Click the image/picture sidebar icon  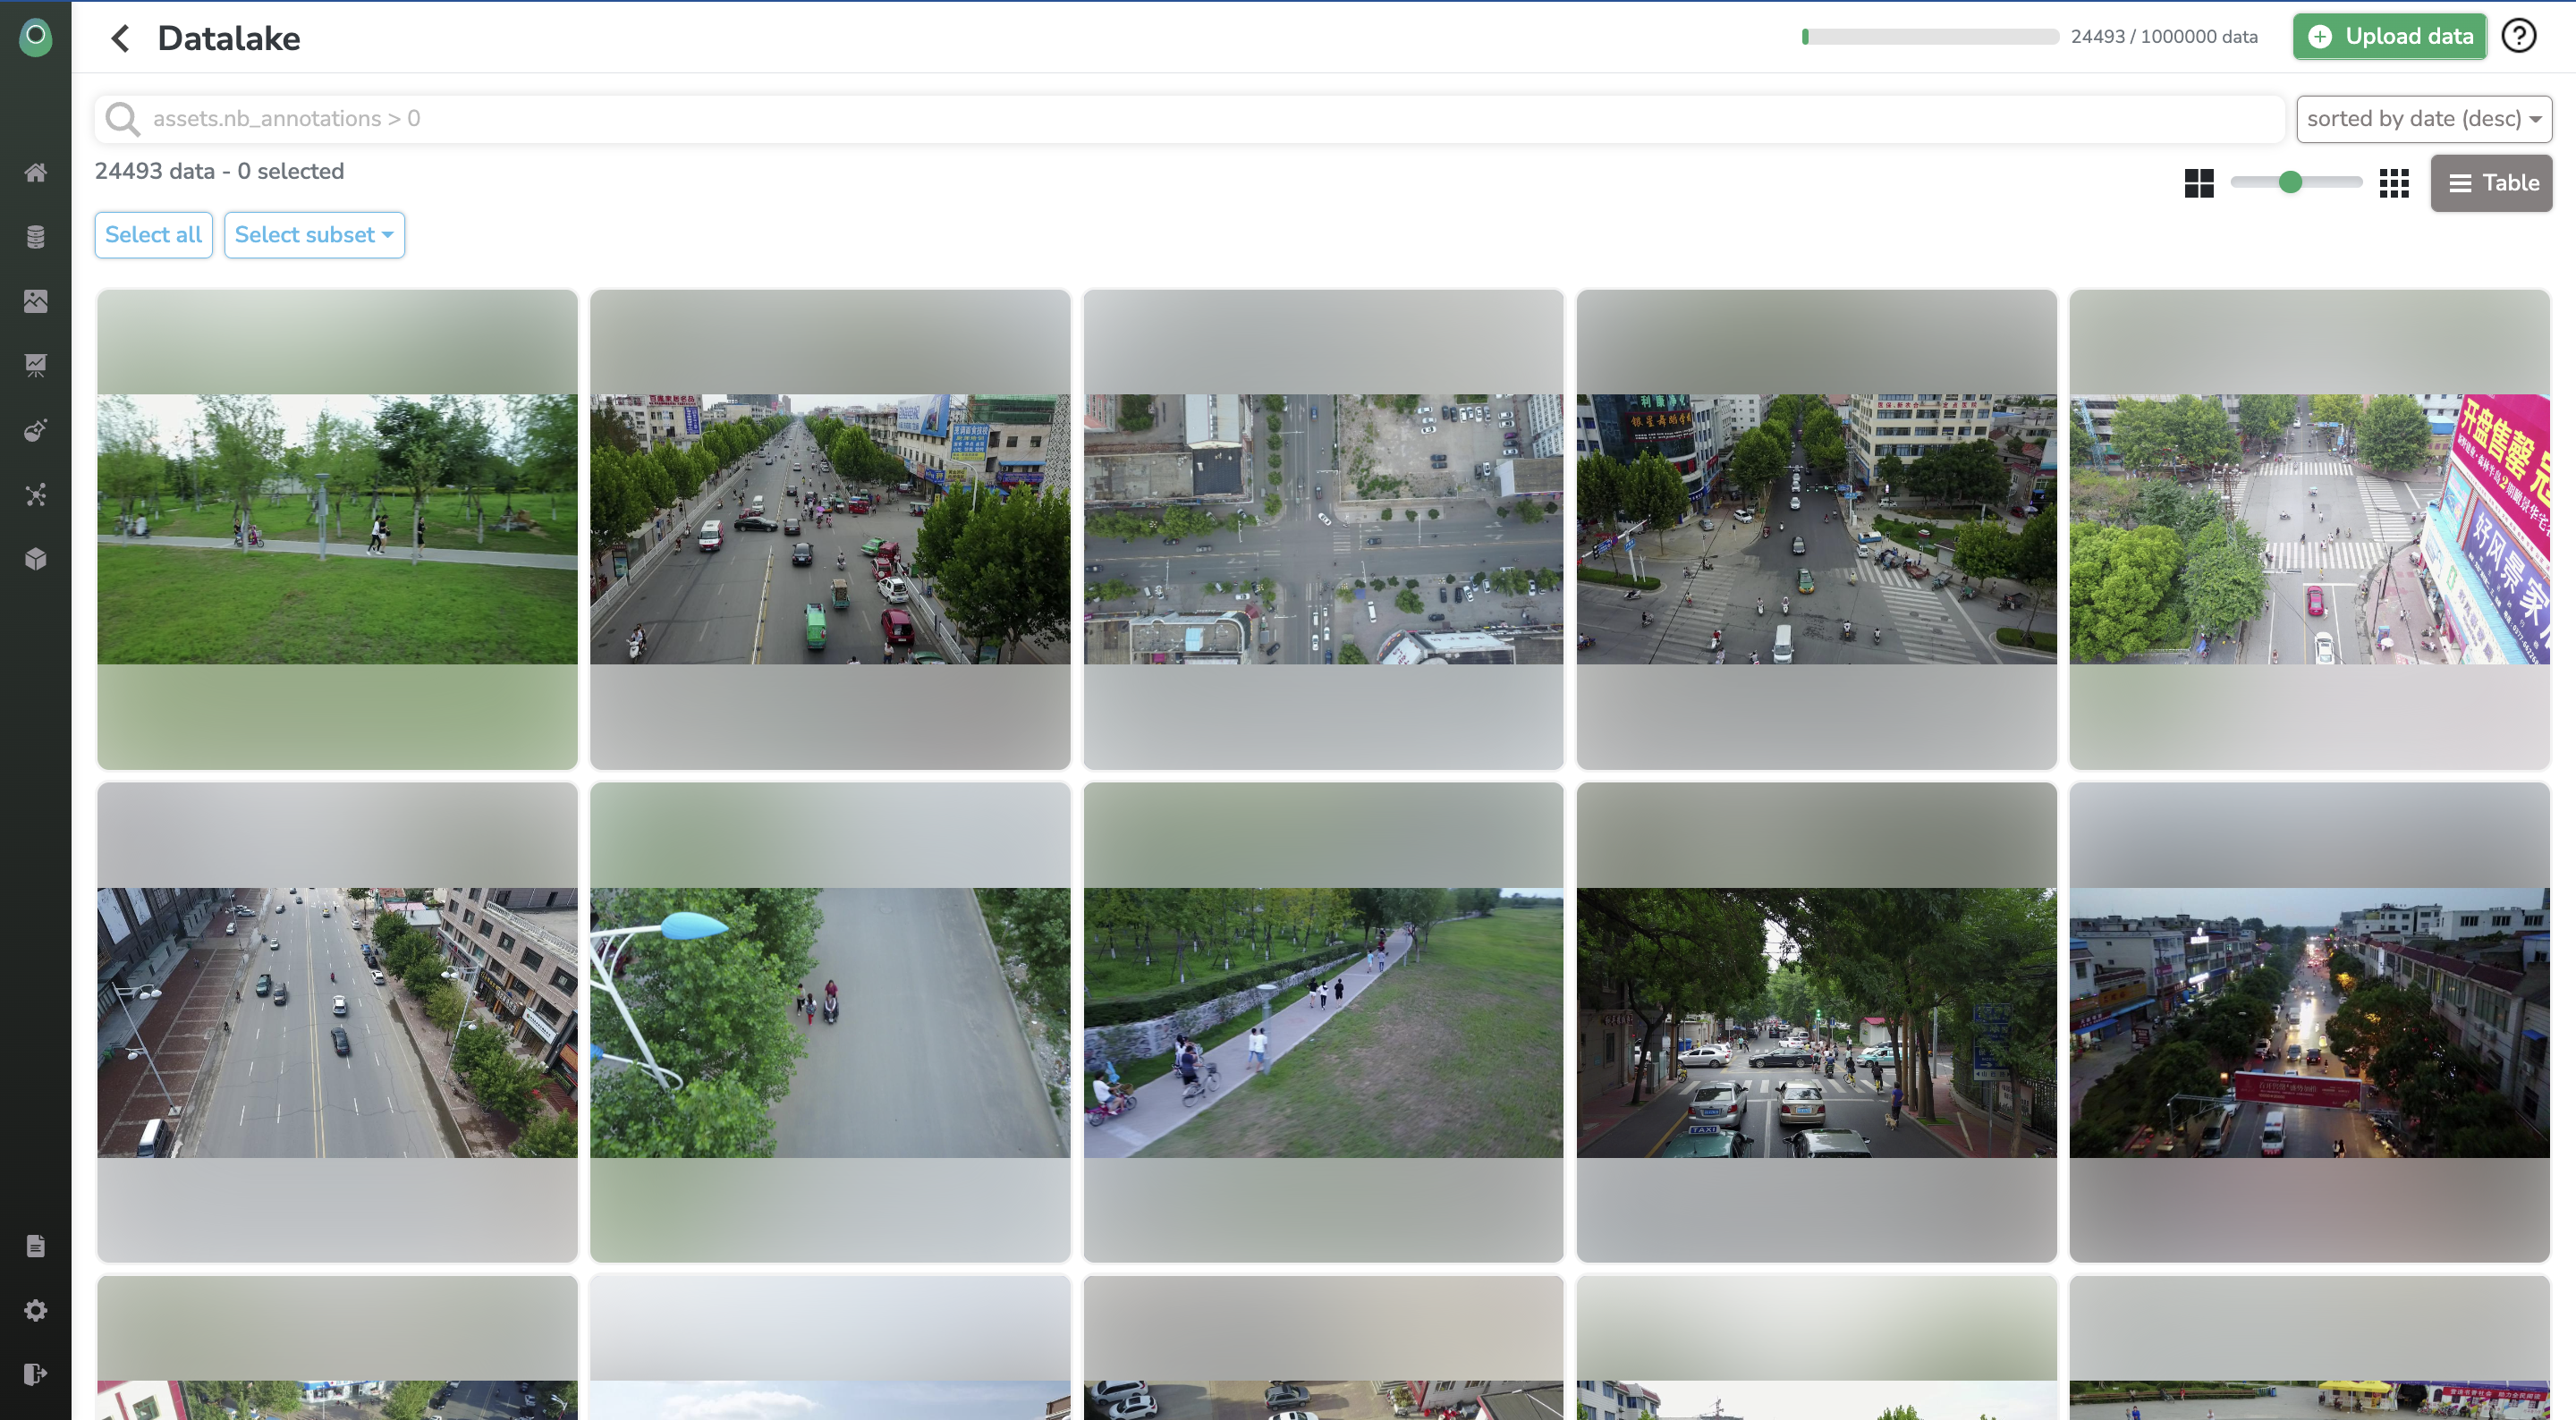click(x=35, y=301)
